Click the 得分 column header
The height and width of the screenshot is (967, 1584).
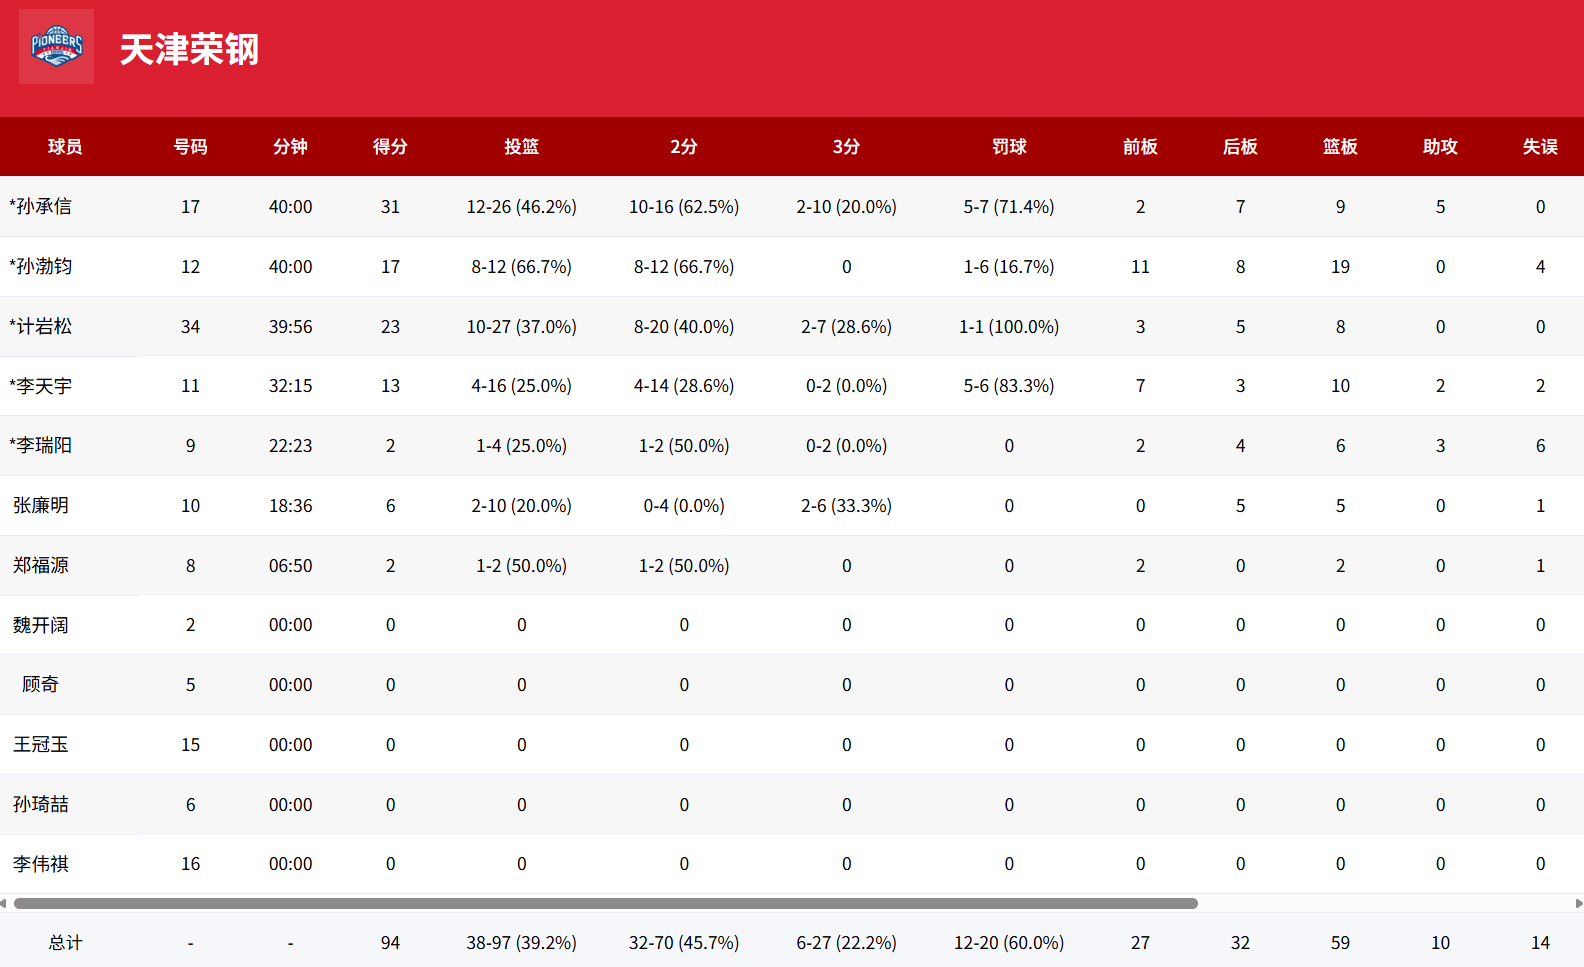click(x=390, y=147)
